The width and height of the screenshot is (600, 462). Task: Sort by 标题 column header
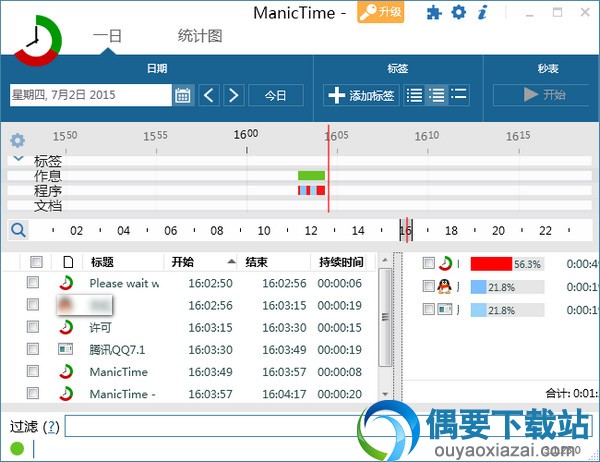click(x=102, y=262)
